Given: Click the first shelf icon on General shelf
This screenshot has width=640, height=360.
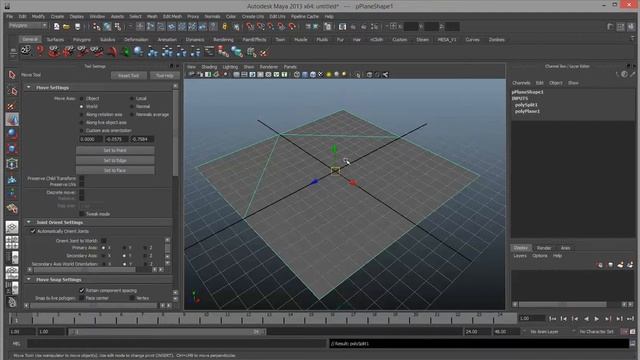Looking at the screenshot, I should point(26,51).
